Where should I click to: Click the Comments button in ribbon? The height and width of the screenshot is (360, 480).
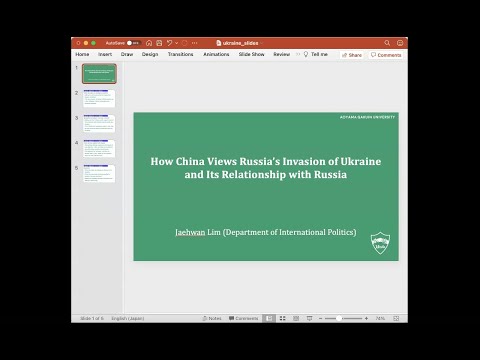386,55
